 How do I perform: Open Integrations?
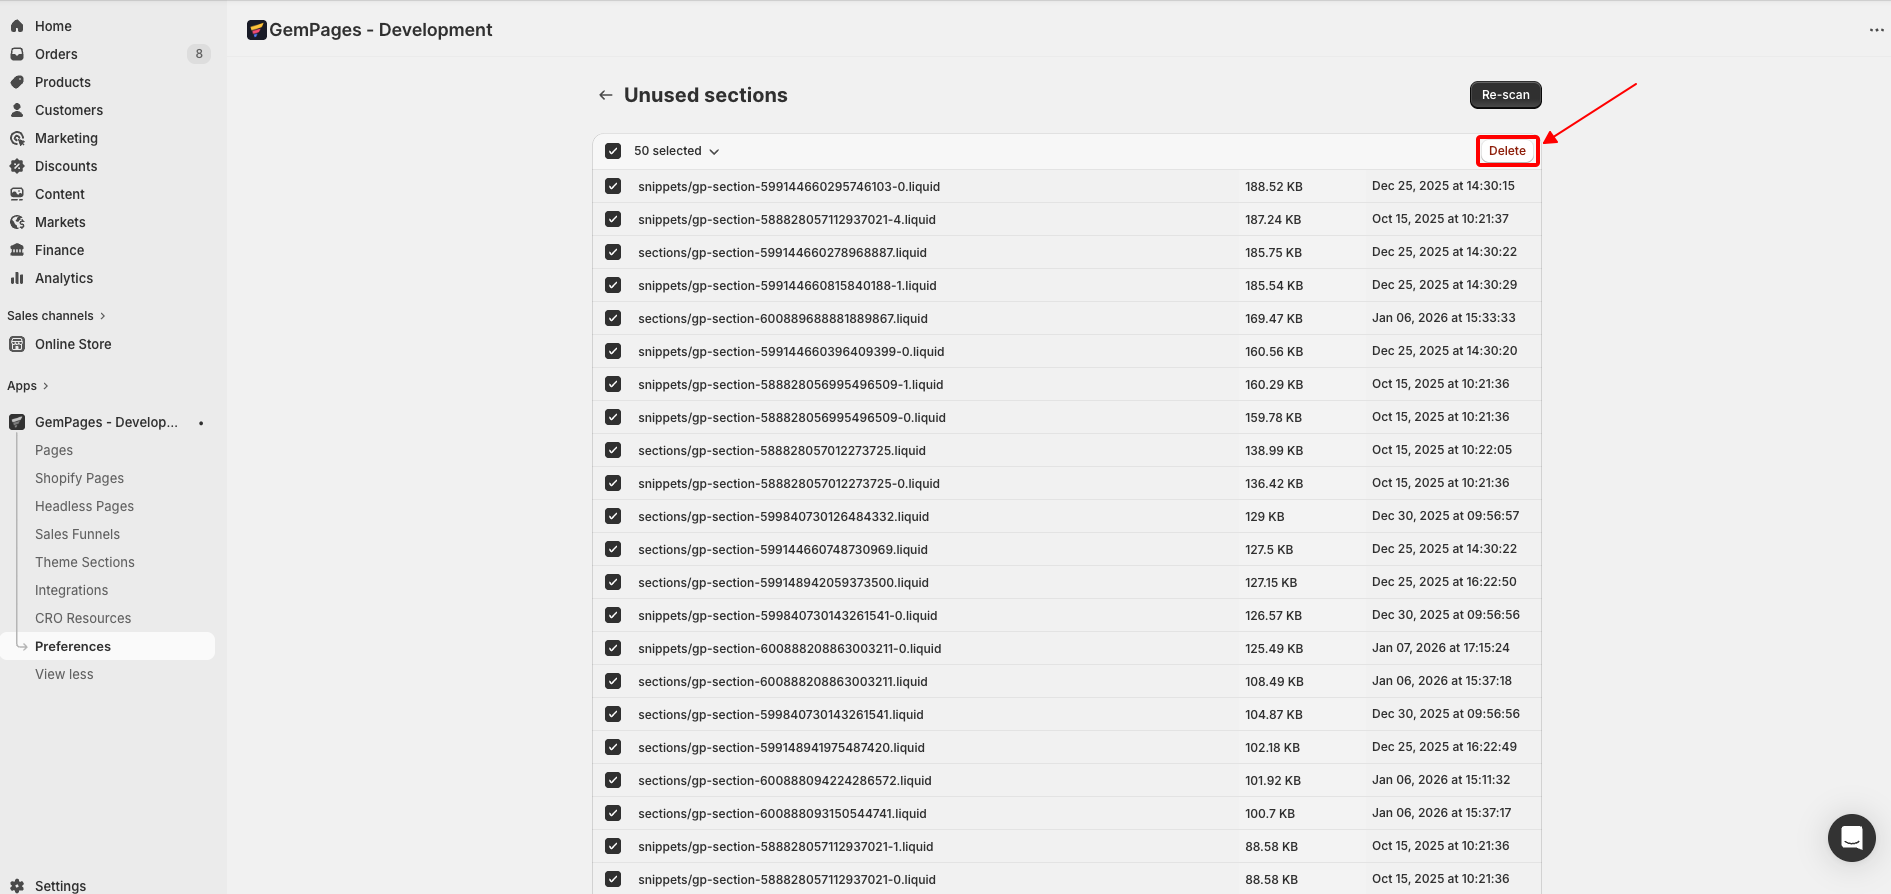click(x=71, y=590)
